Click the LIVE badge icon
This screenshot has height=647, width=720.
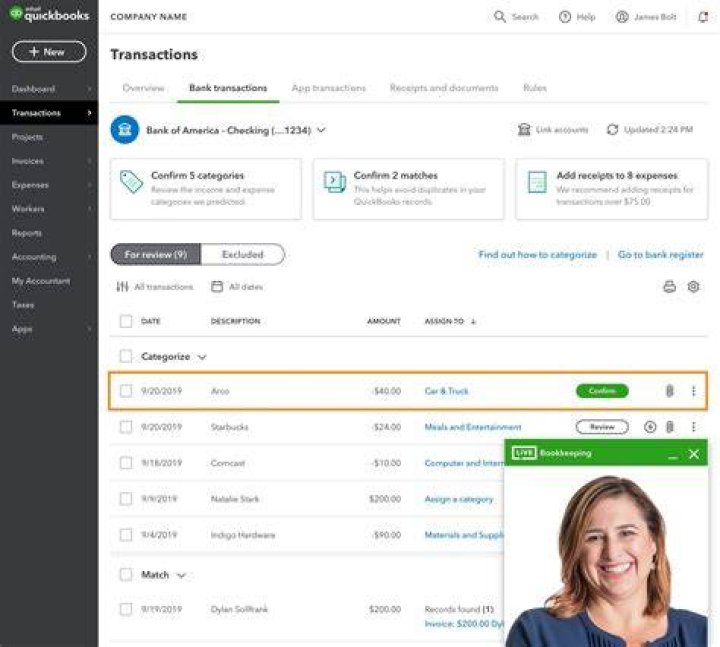tap(524, 453)
